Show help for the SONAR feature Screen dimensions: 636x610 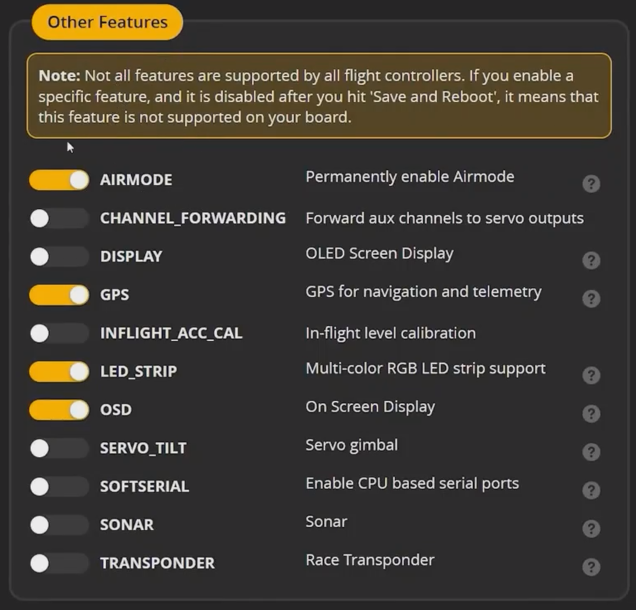591,528
